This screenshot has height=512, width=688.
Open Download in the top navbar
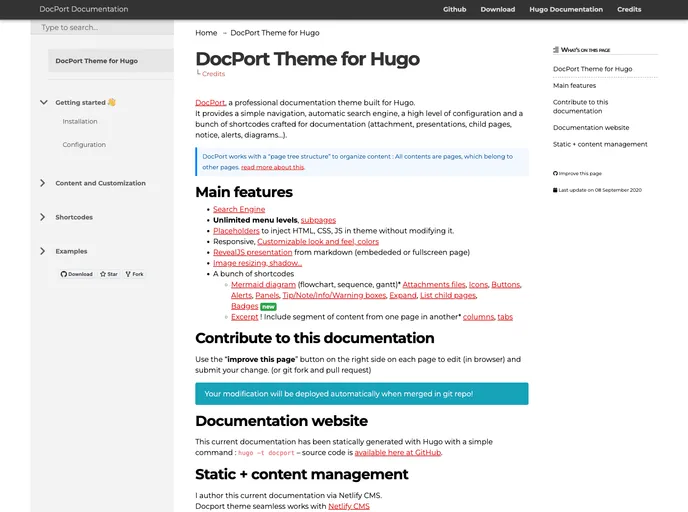pos(498,9)
